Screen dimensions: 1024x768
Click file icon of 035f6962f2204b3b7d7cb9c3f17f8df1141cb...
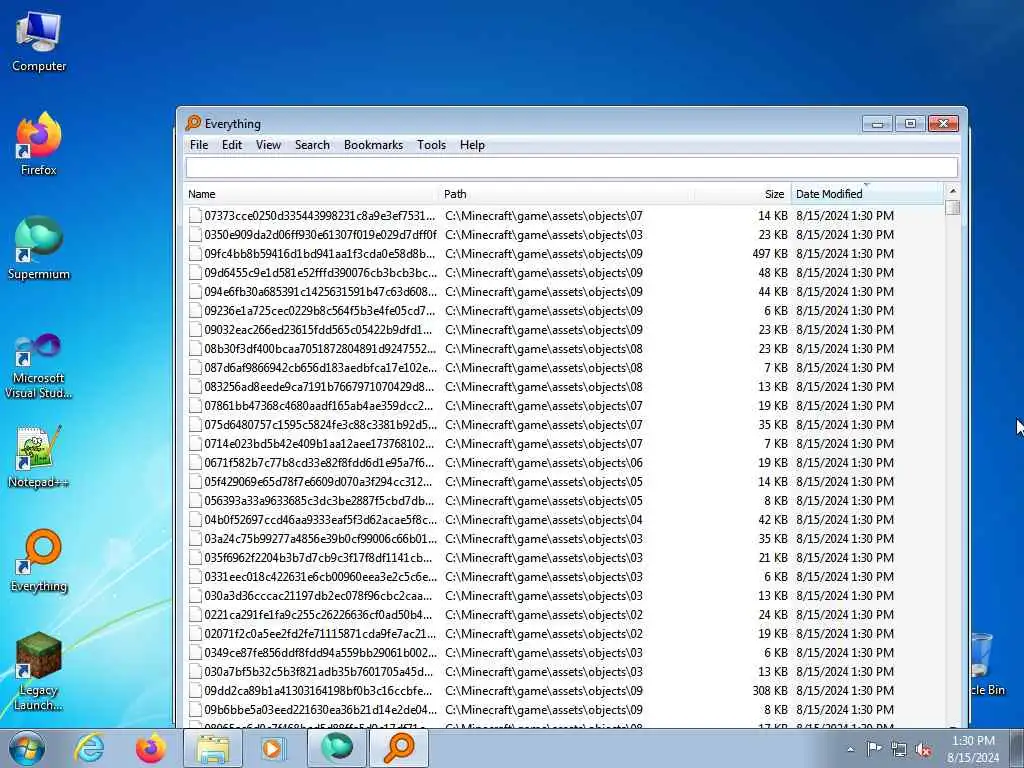[195, 557]
